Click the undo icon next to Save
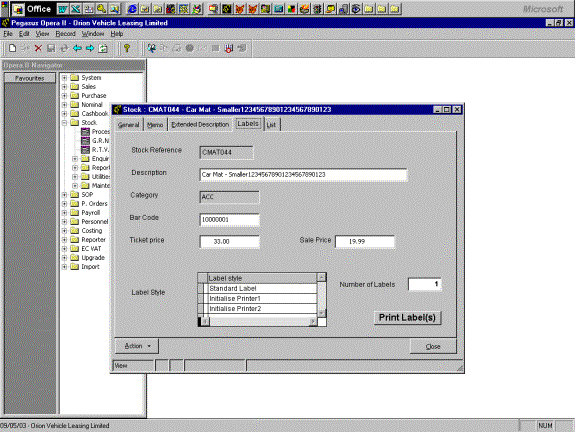The image size is (575, 432). pyautogui.click(x=64, y=48)
